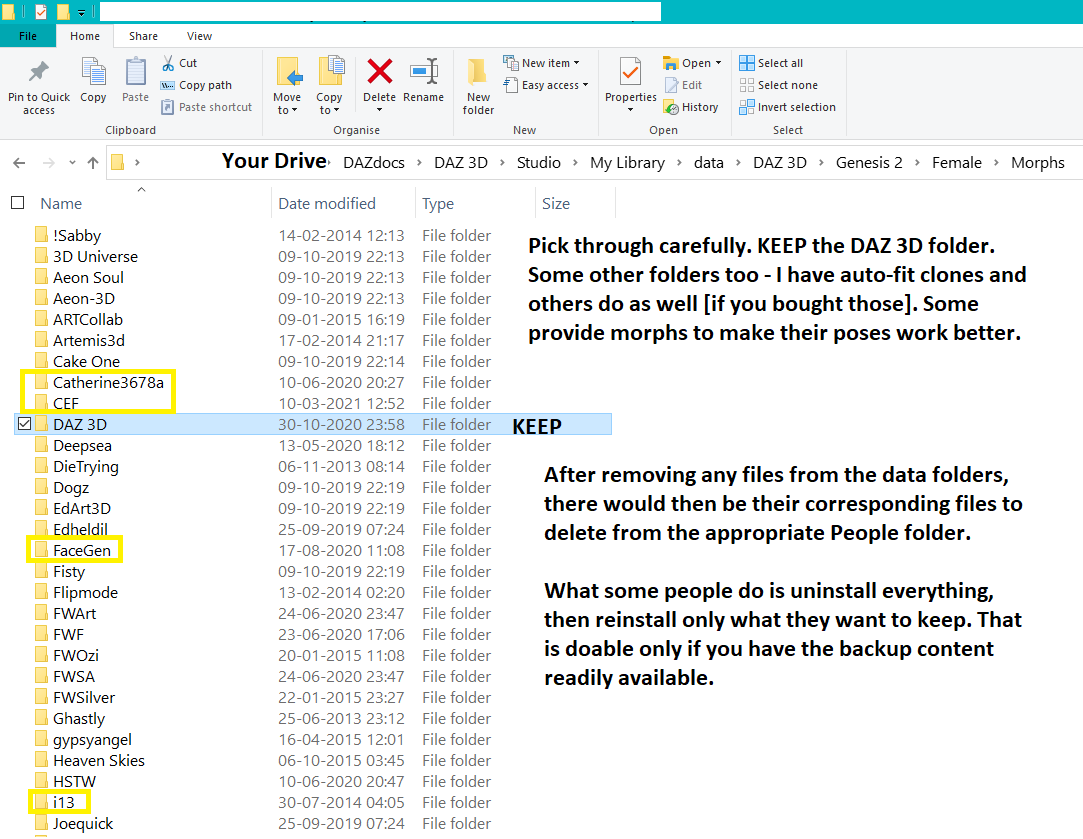This screenshot has height=839, width=1083.
Task: Navigate to Studio in breadcrumb
Action: (x=539, y=163)
